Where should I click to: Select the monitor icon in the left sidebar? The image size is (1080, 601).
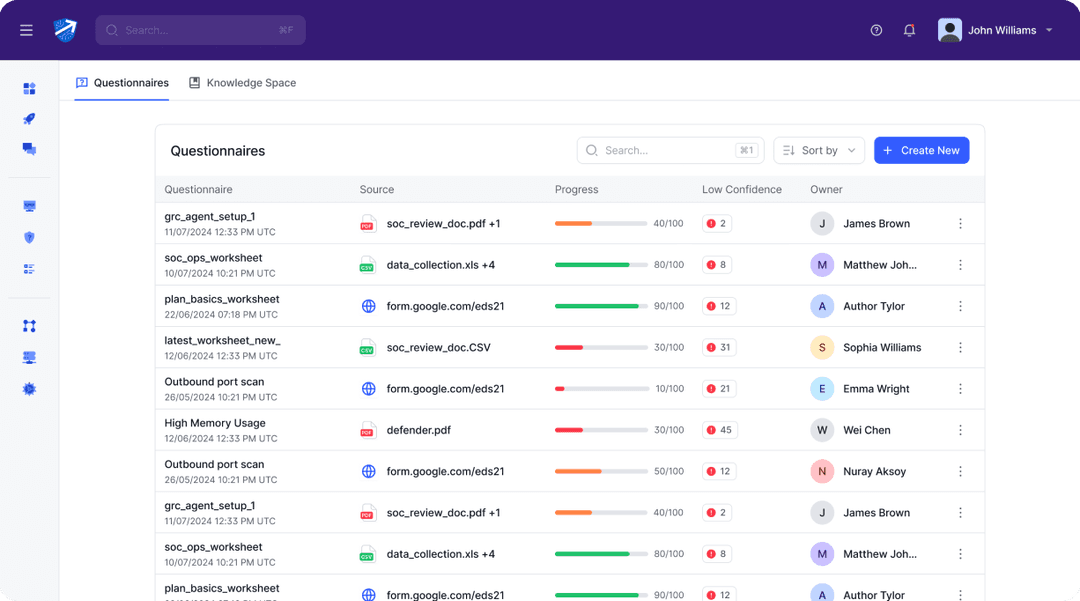(29, 205)
